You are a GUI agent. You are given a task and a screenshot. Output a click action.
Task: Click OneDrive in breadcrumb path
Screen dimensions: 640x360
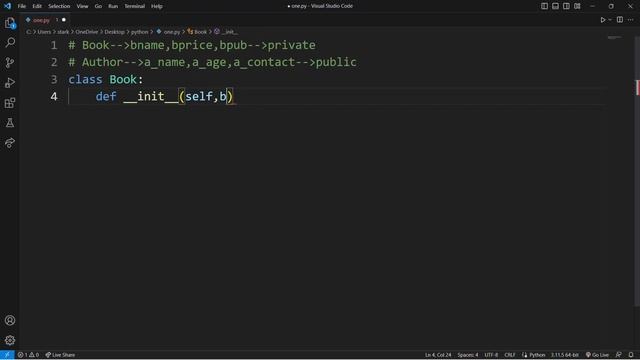point(87,31)
